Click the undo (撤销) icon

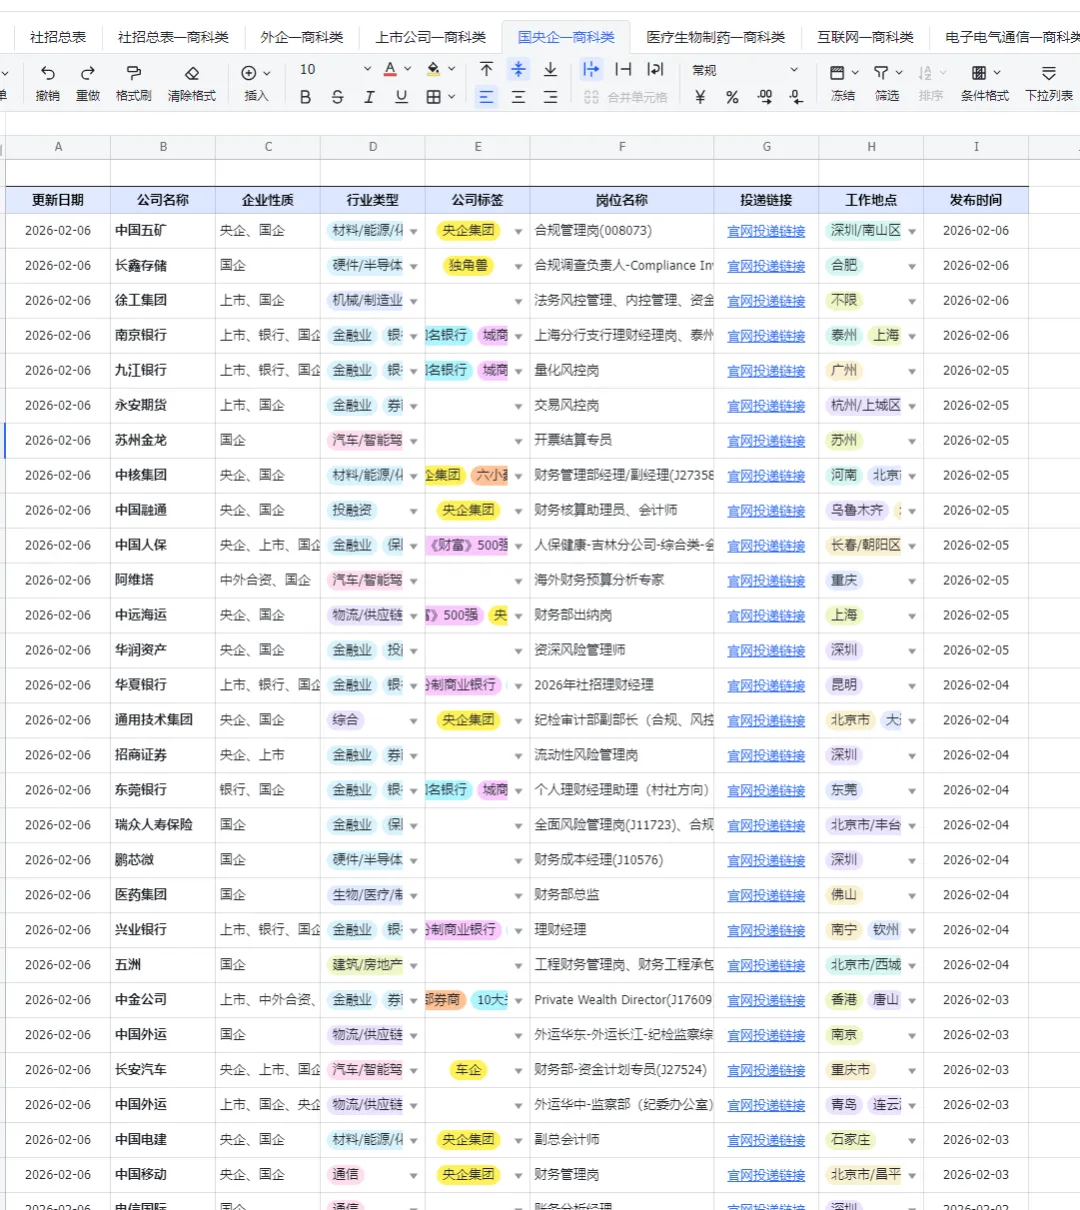pyautogui.click(x=48, y=73)
